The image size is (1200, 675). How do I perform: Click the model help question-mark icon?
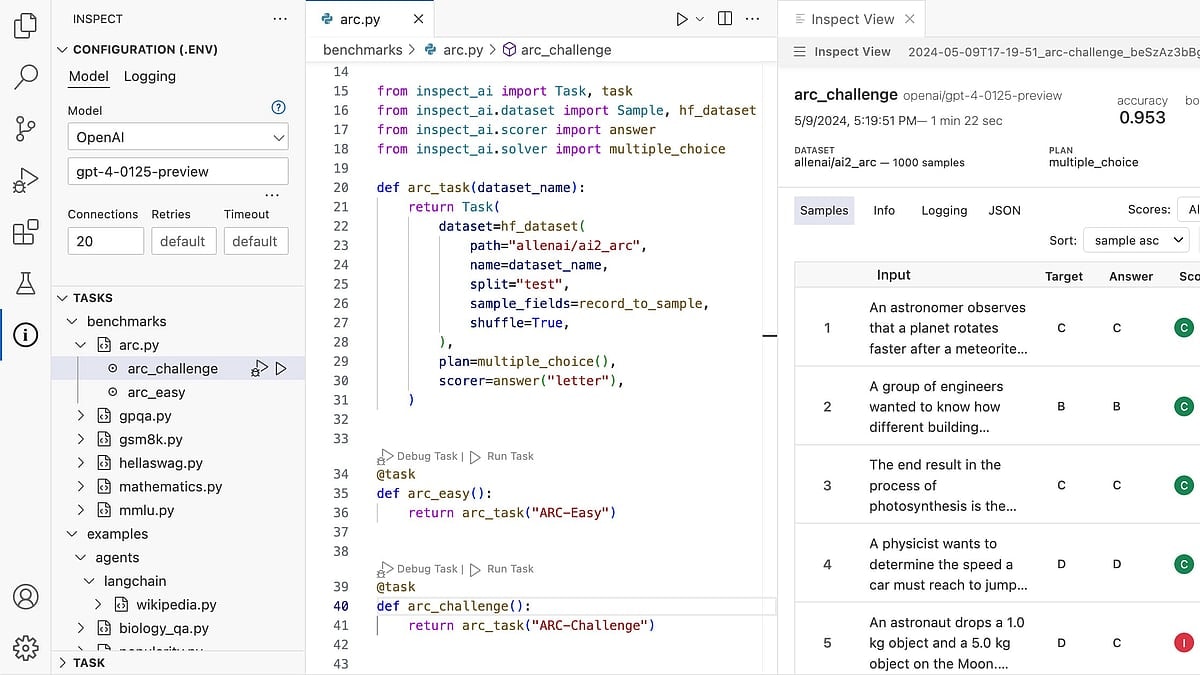[x=279, y=108]
